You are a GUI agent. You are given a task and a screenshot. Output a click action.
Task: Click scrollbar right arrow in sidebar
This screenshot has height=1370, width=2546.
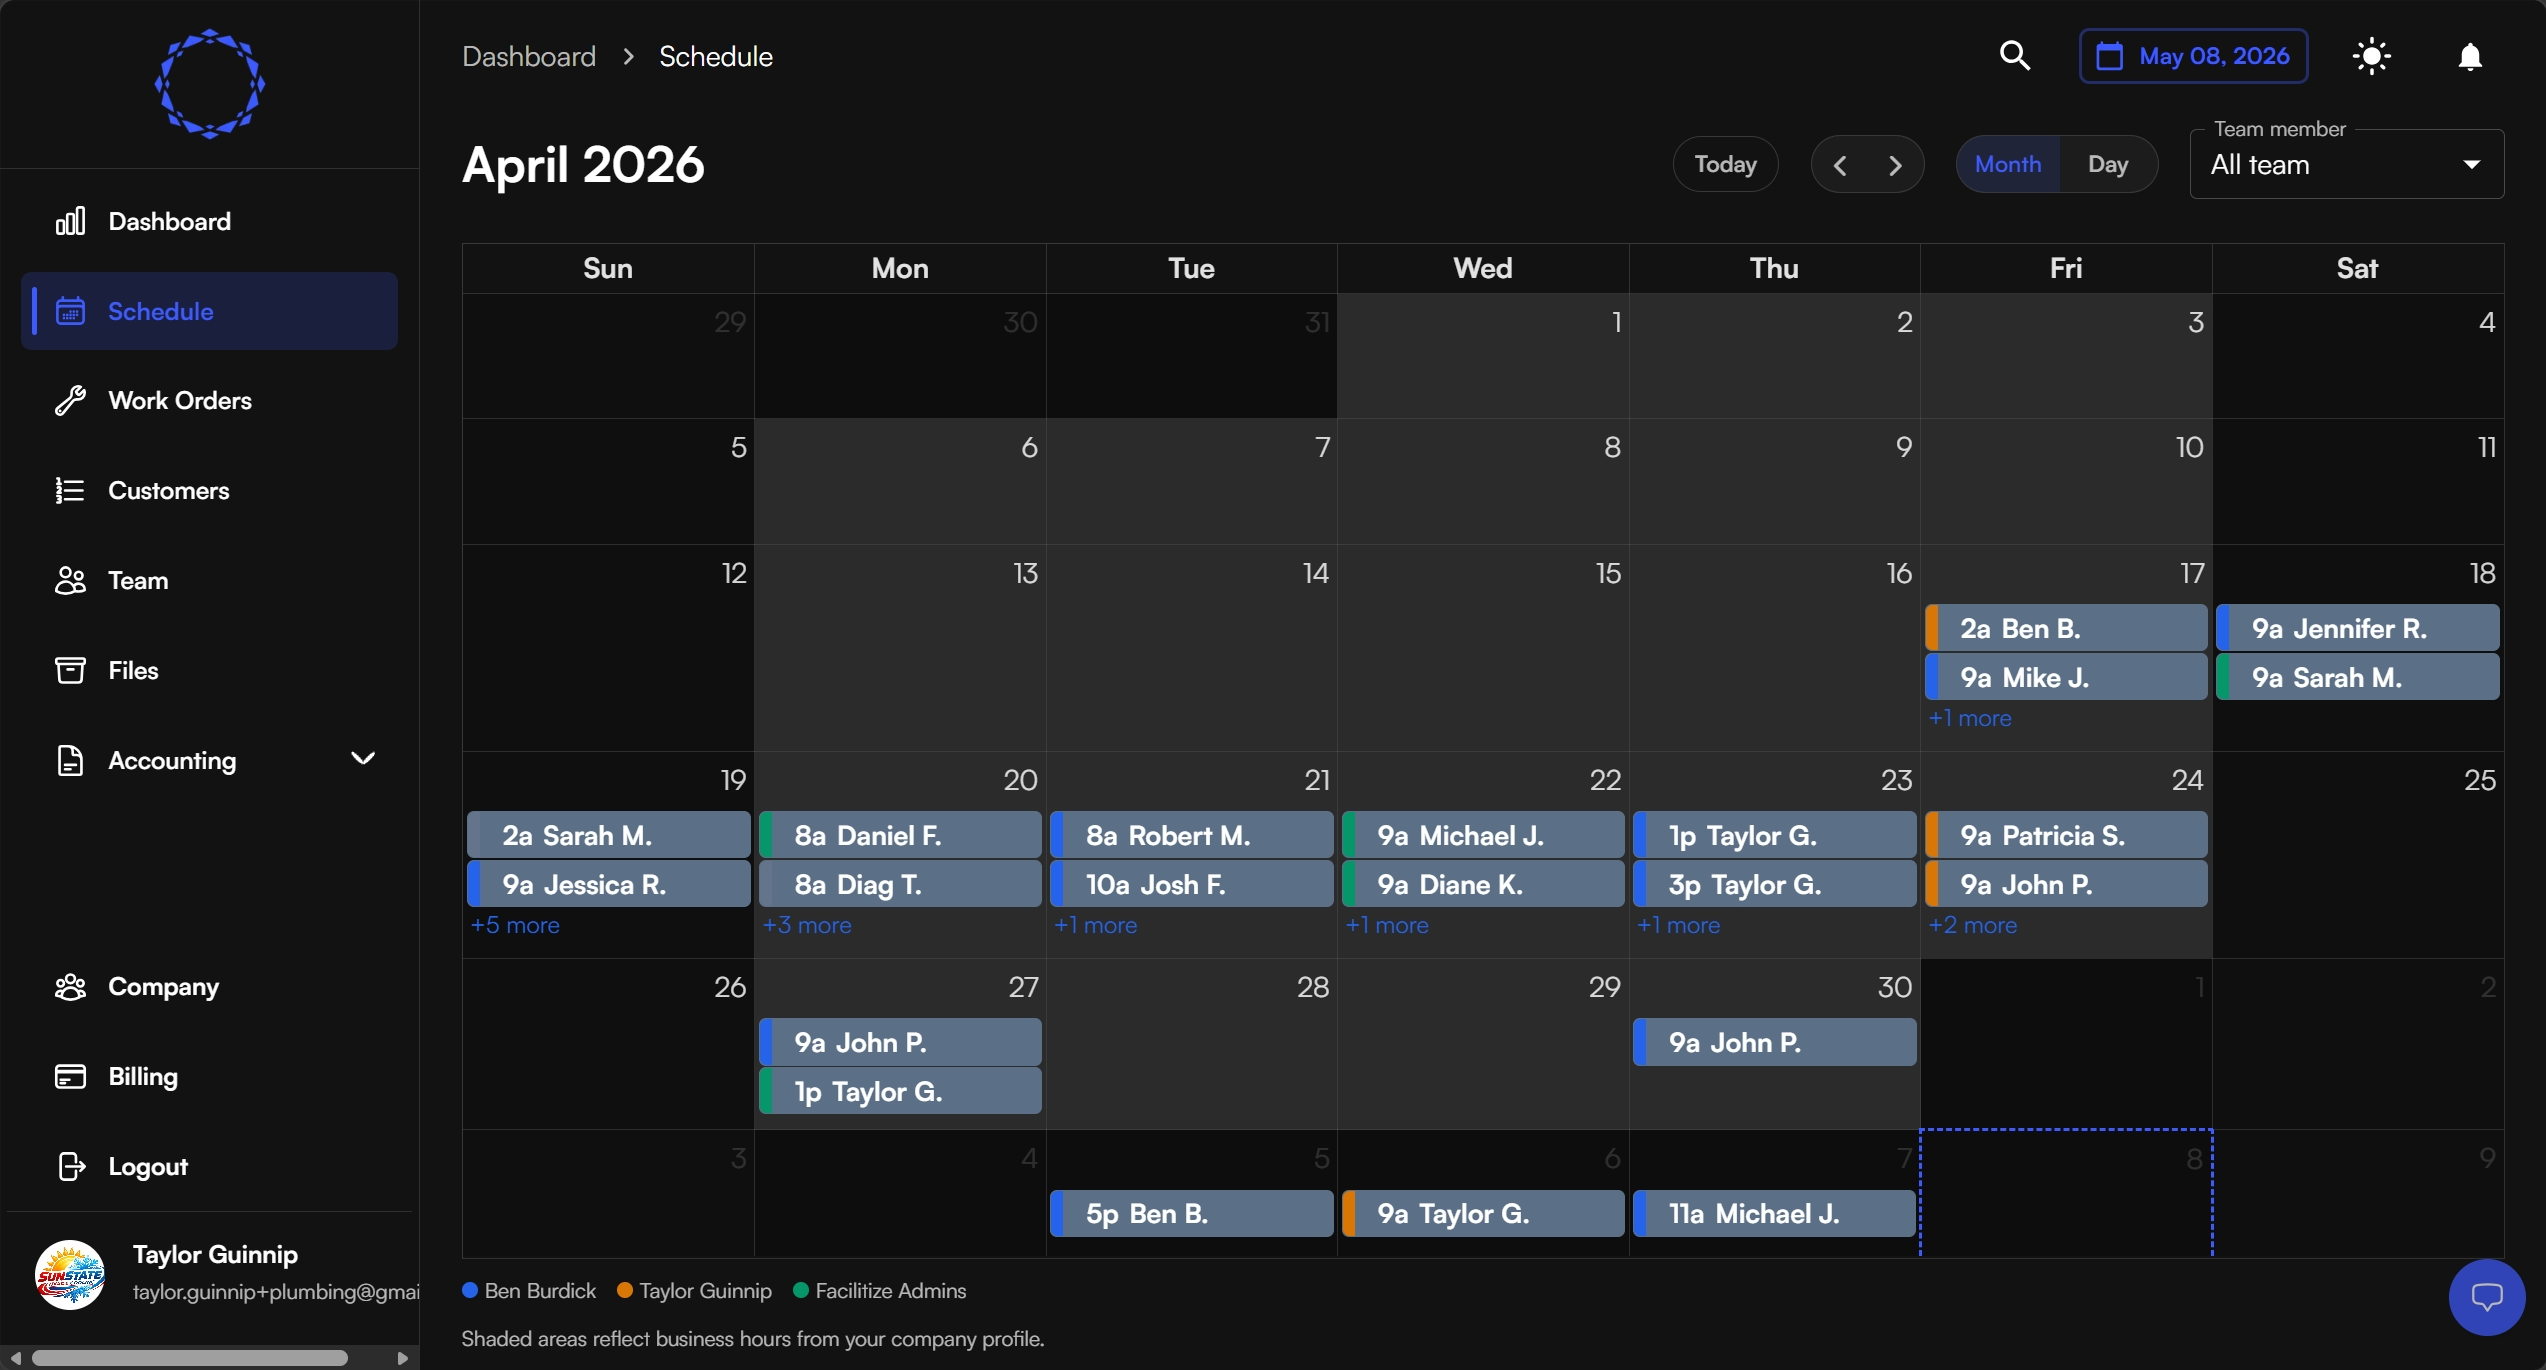(402, 1358)
